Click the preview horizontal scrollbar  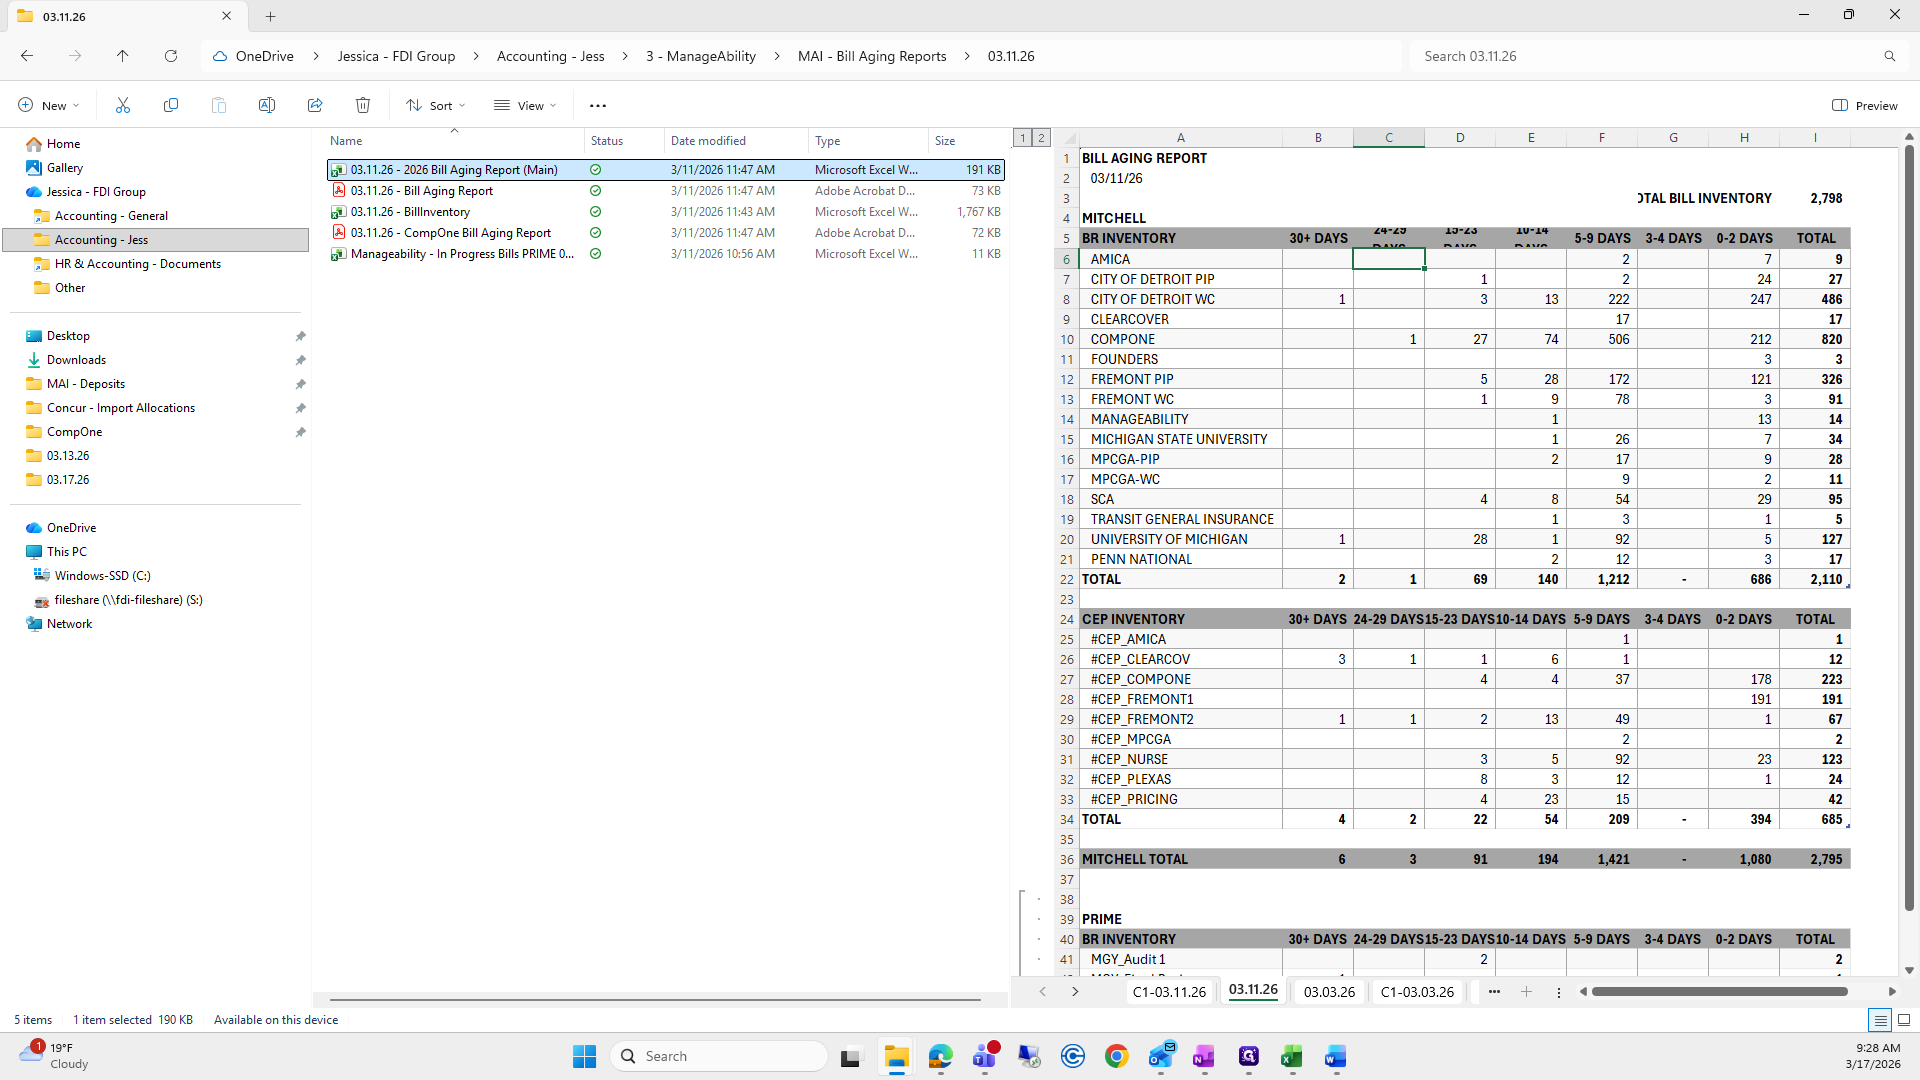click(x=1718, y=991)
